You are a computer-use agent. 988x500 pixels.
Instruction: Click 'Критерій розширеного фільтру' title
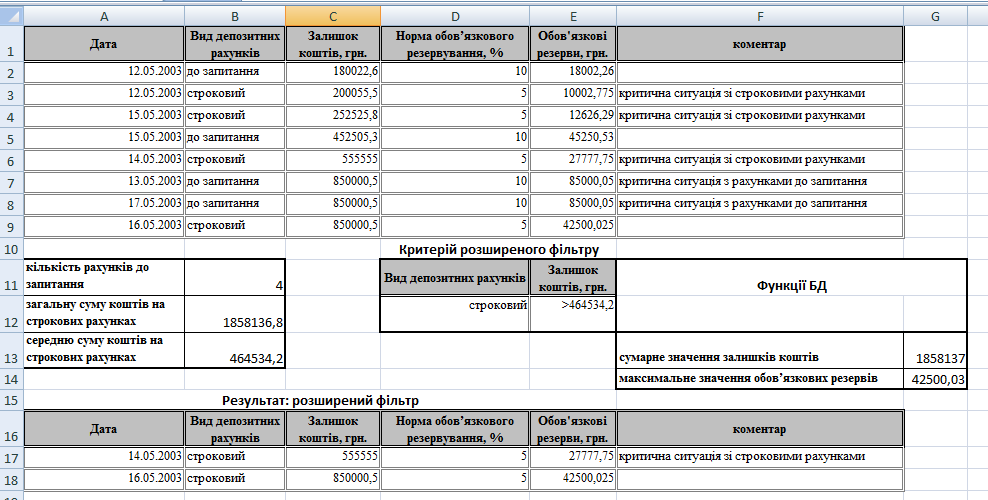tap(499, 249)
